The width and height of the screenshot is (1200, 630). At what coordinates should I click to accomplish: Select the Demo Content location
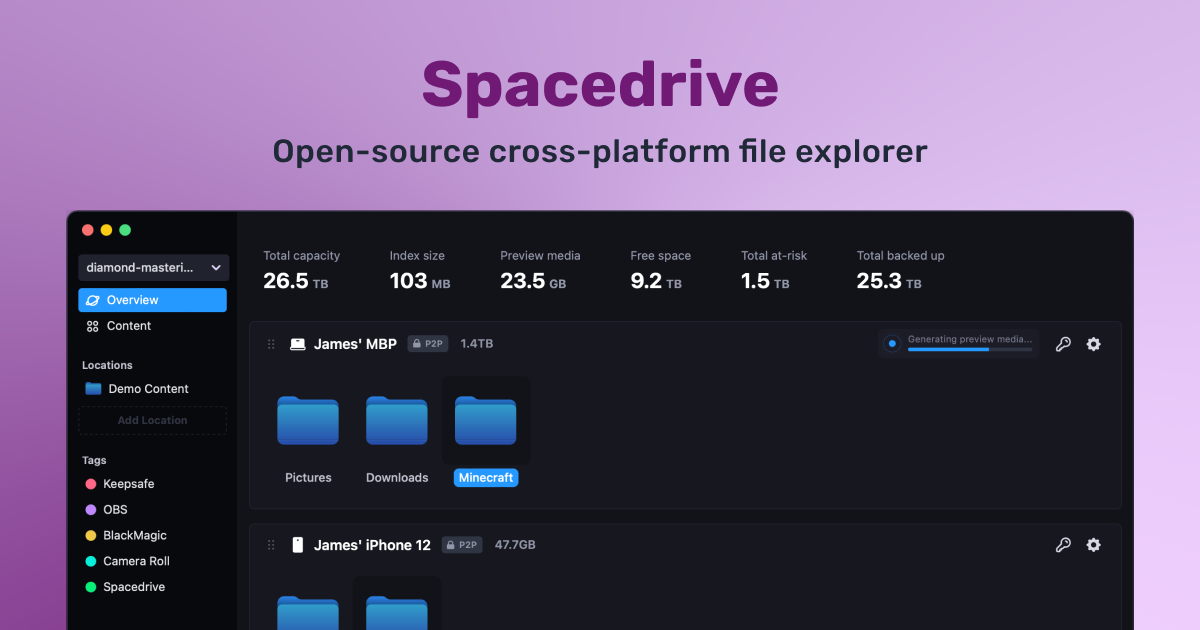[146, 388]
